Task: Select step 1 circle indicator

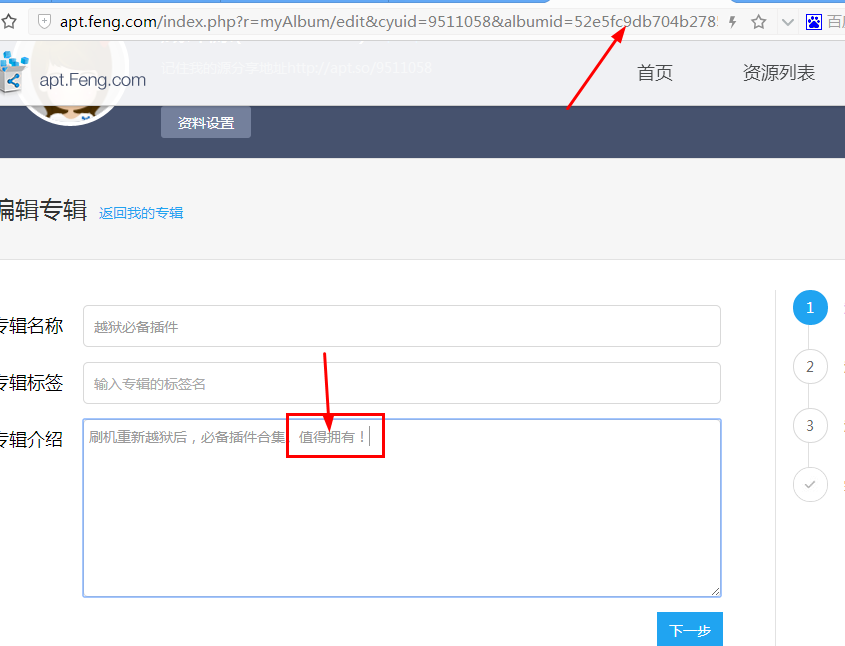Action: pyautogui.click(x=810, y=308)
